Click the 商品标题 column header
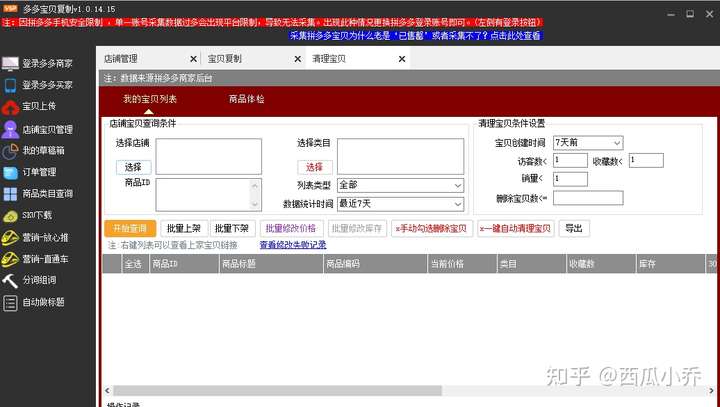Viewport: 720px width, 407px height. point(271,264)
